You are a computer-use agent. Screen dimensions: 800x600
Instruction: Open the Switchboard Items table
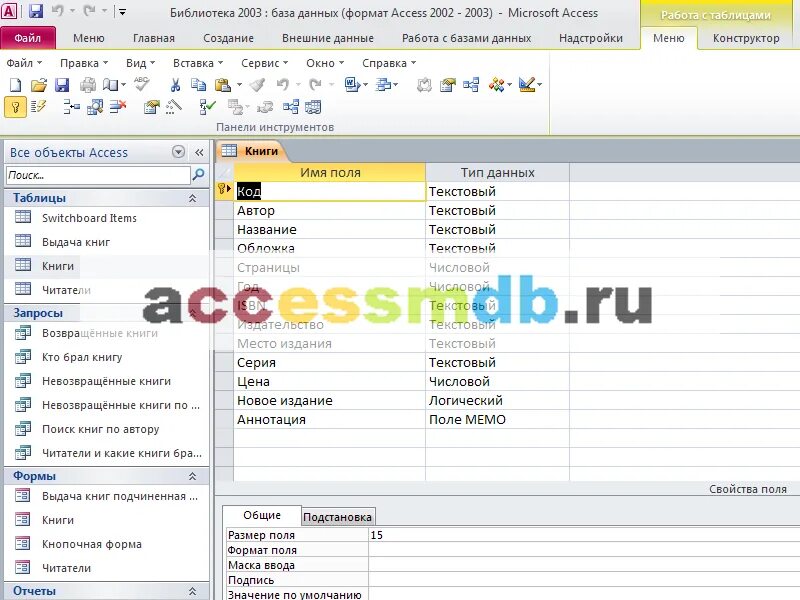click(89, 218)
